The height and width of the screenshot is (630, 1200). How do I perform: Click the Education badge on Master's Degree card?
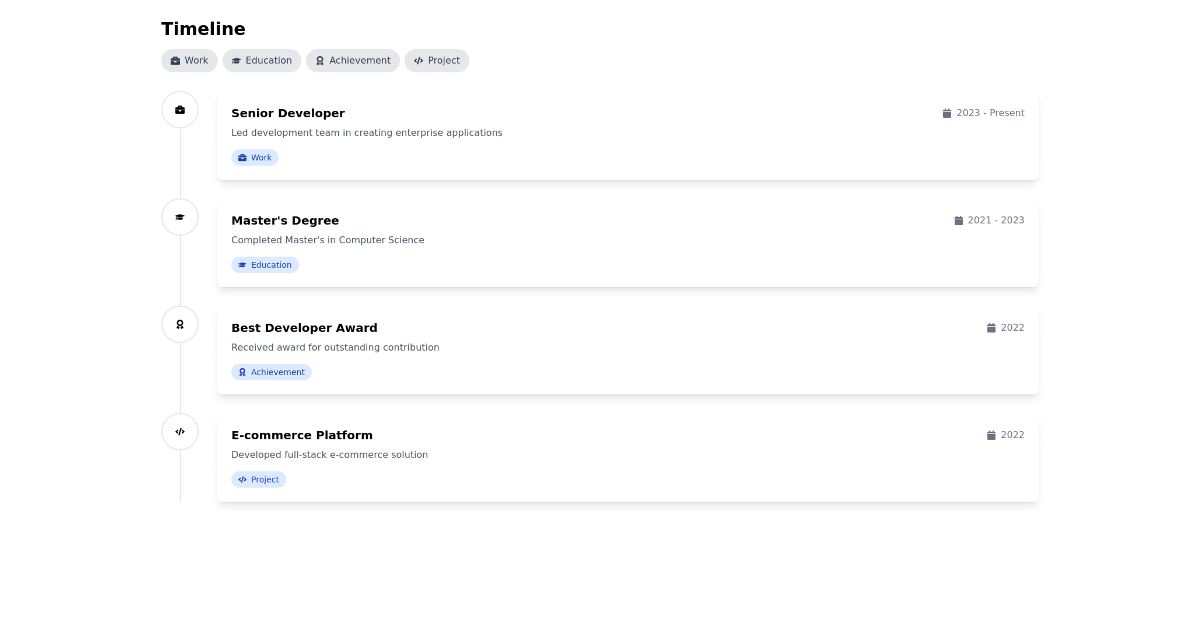click(x=265, y=264)
